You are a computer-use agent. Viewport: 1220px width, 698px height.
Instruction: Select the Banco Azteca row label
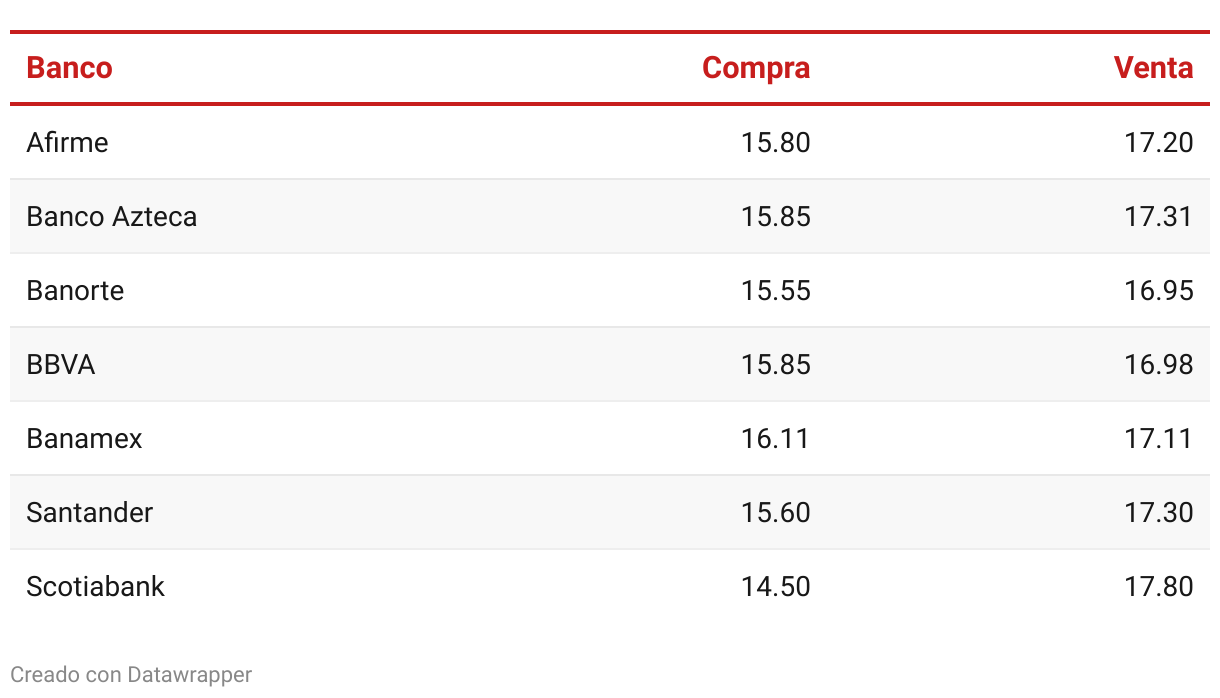coord(112,216)
